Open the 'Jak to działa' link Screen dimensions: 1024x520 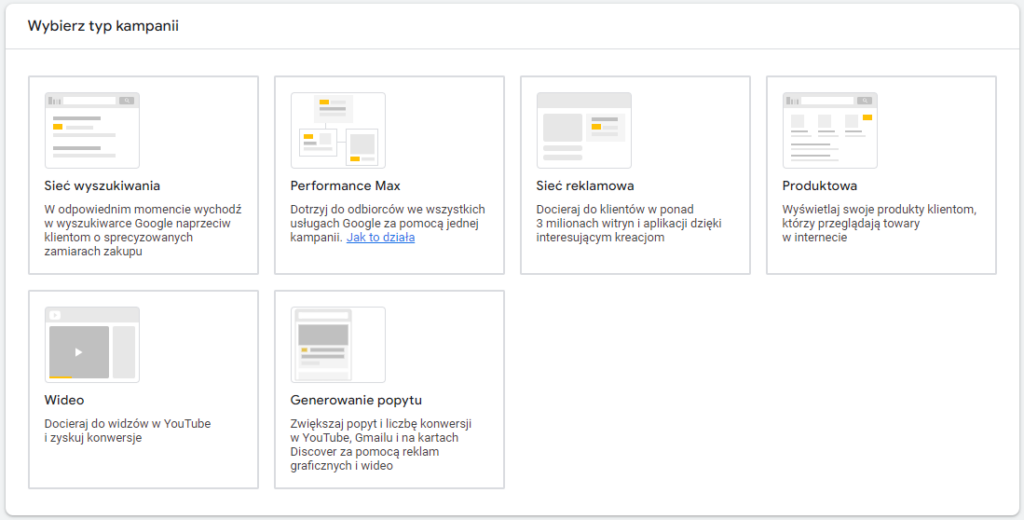click(x=381, y=237)
